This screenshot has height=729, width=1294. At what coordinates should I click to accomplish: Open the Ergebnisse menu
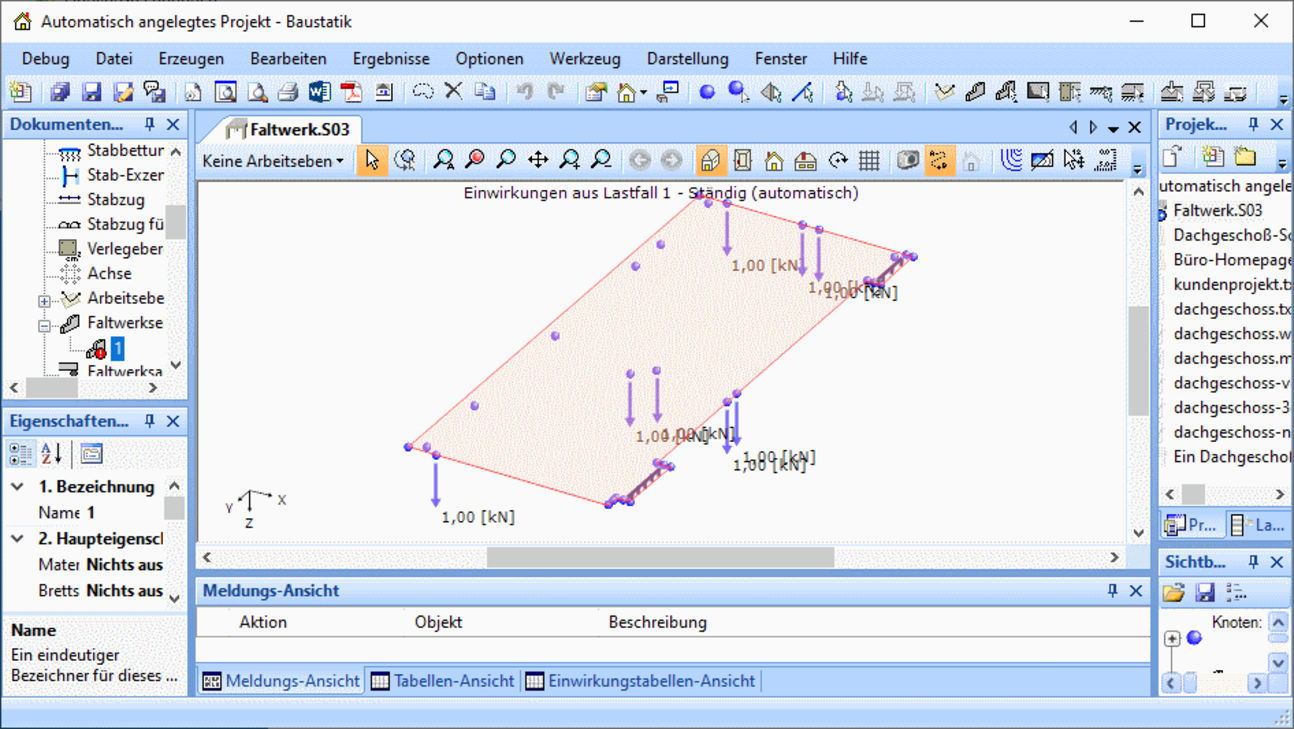coord(390,58)
